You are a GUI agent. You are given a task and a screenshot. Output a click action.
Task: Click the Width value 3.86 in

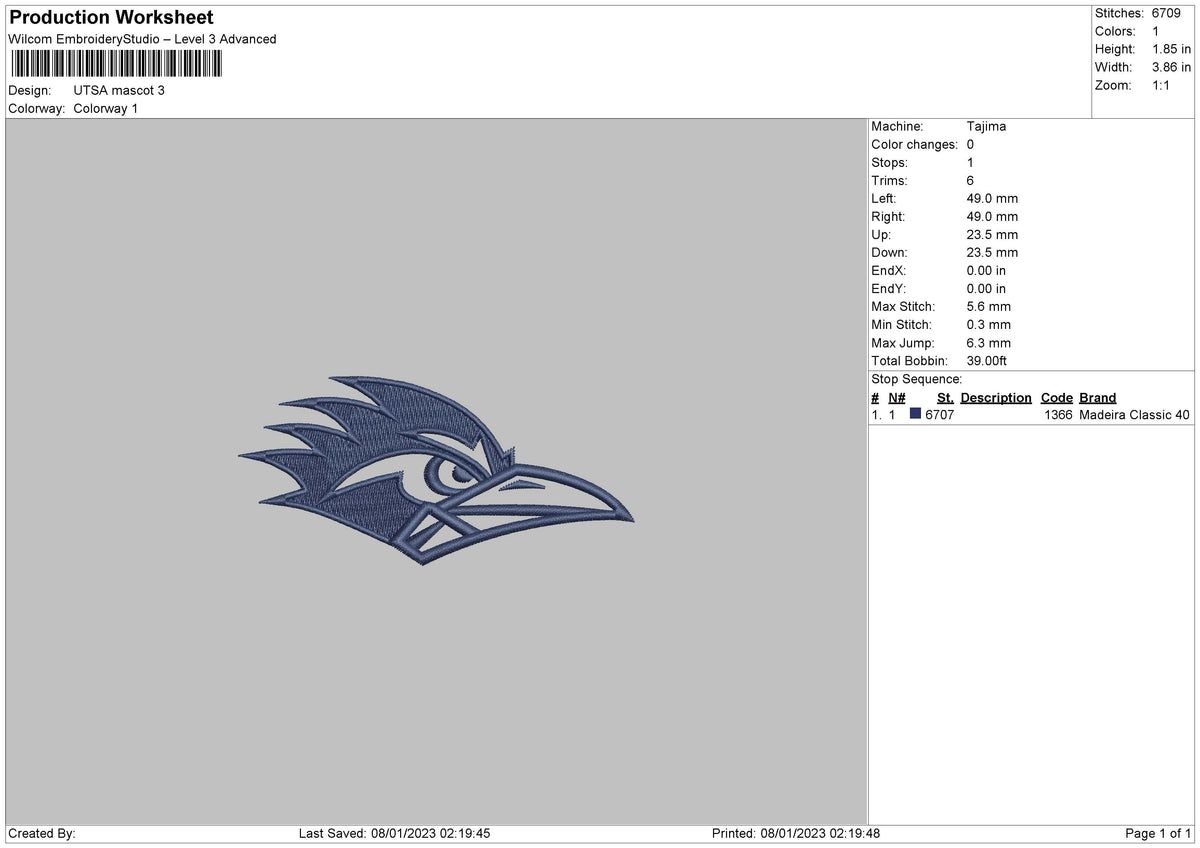tap(1172, 67)
